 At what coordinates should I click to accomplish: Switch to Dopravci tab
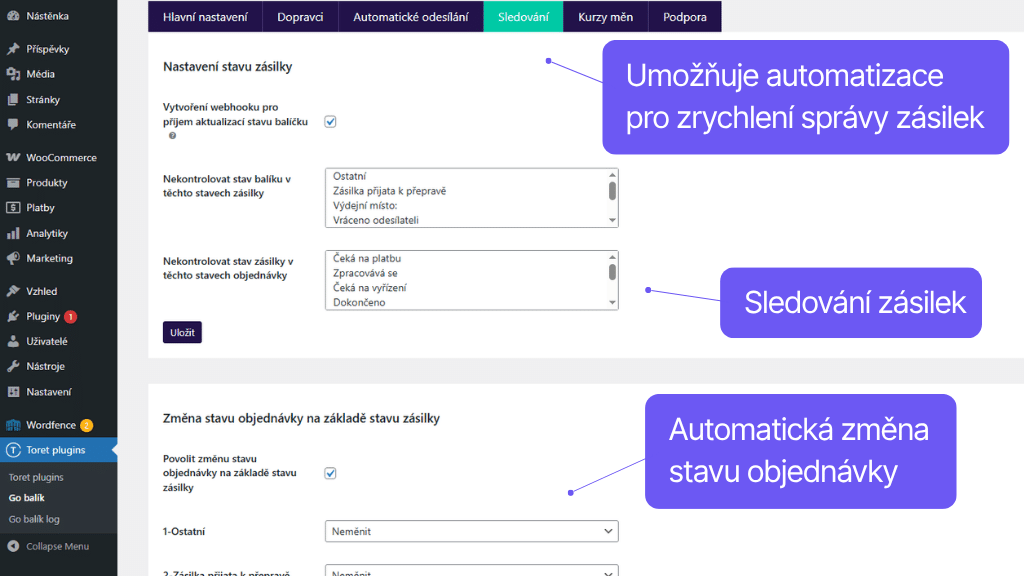(x=300, y=16)
